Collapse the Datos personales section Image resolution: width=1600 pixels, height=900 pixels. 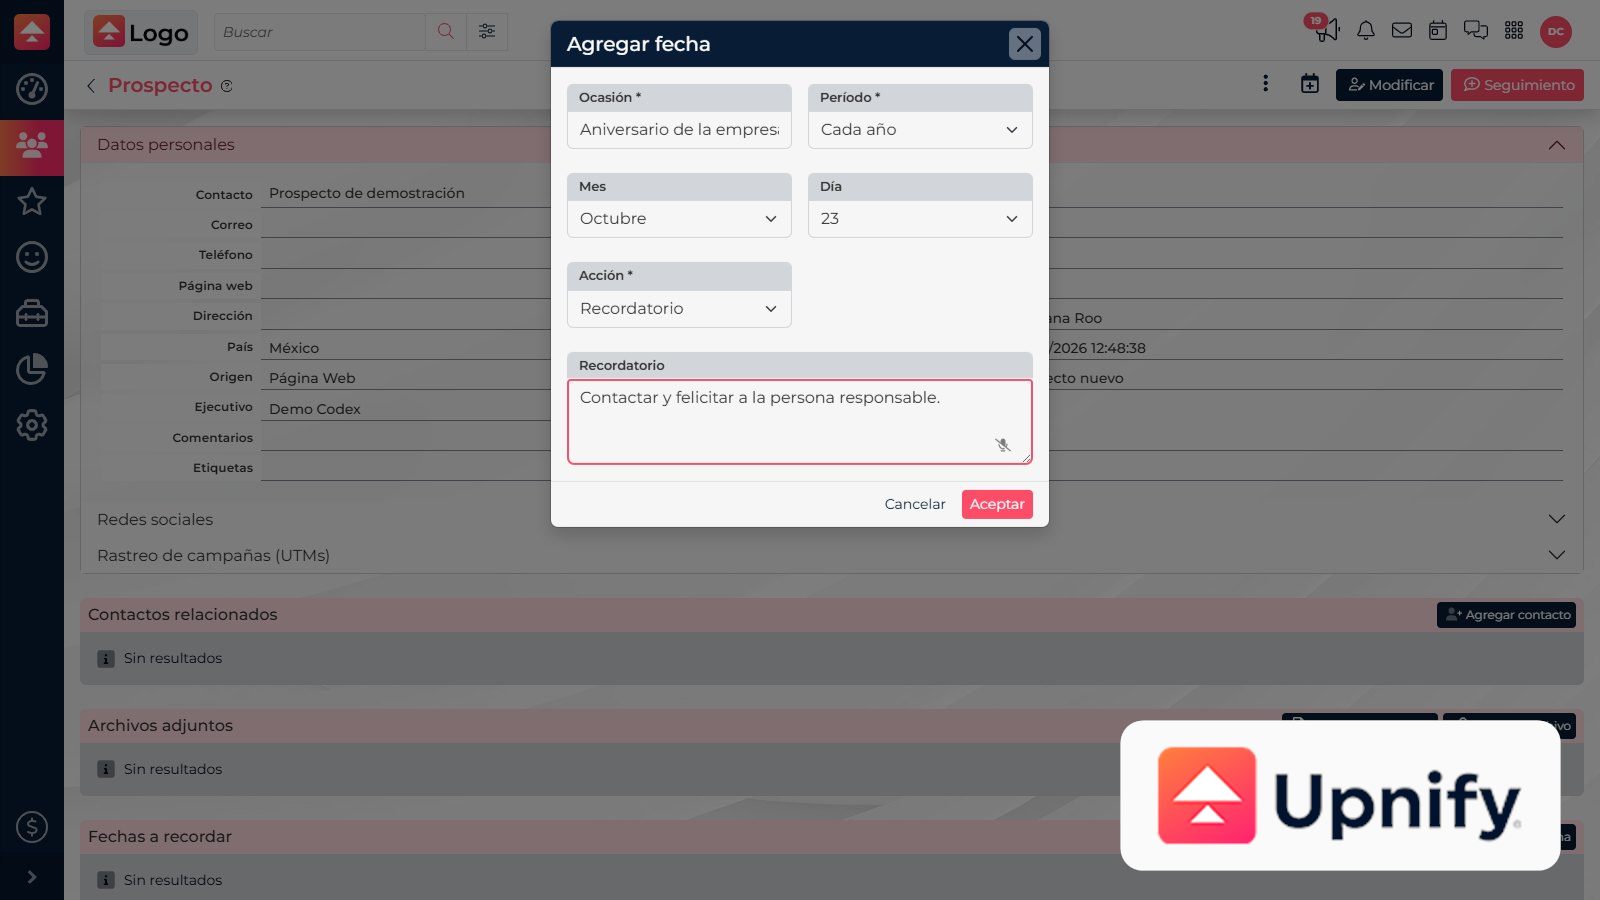click(1557, 145)
